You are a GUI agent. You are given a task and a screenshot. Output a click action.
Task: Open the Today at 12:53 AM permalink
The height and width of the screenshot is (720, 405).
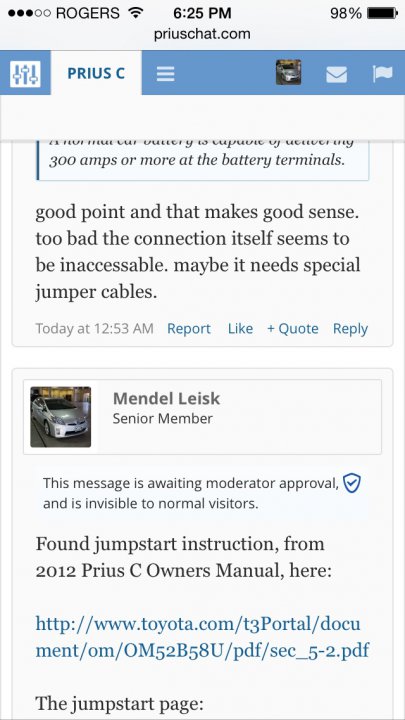(94, 329)
